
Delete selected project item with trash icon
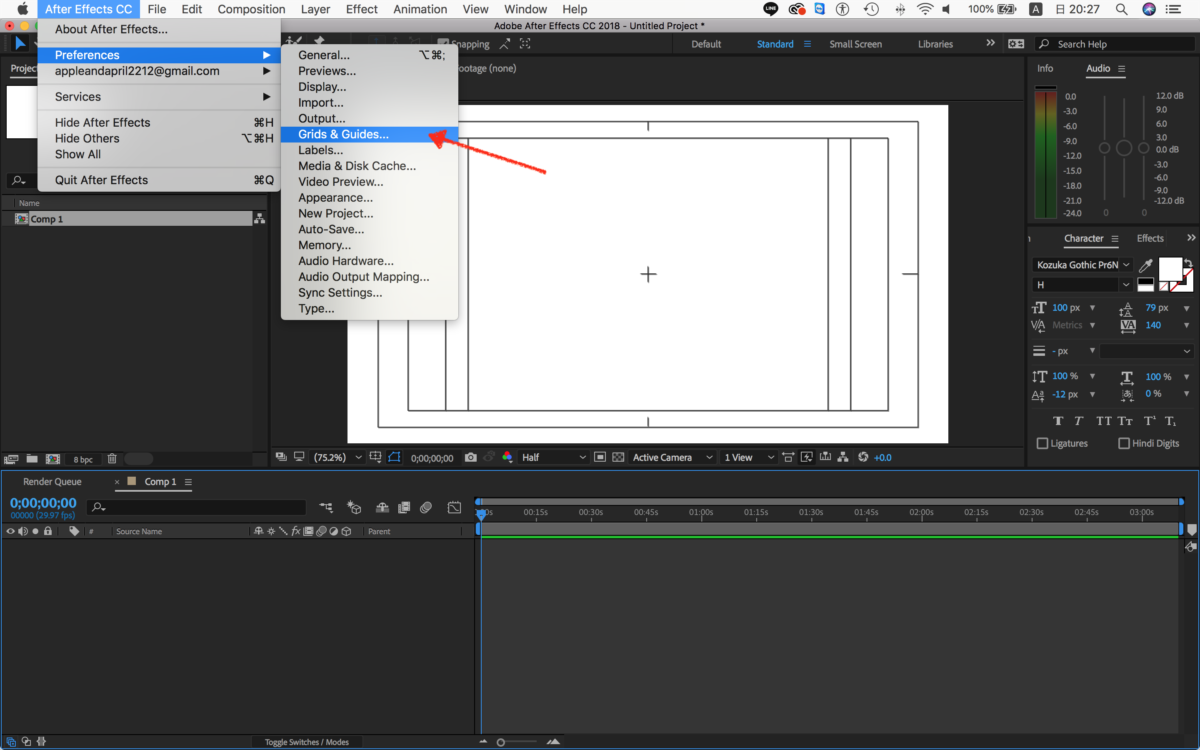[112, 459]
